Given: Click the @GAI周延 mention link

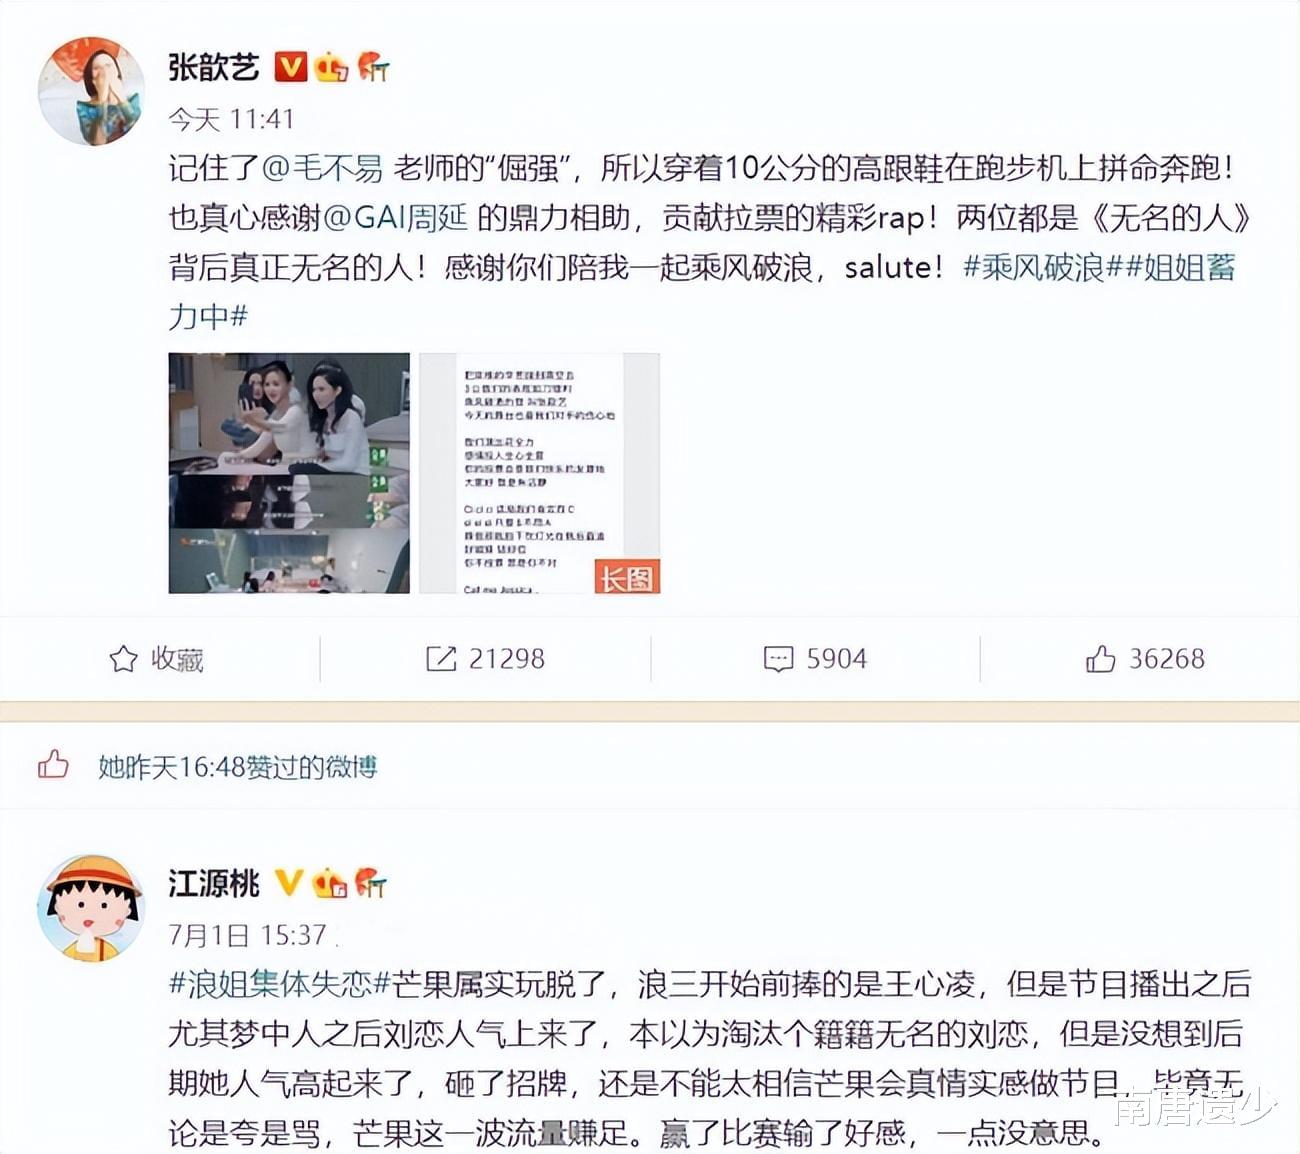Looking at the screenshot, I should (x=396, y=217).
